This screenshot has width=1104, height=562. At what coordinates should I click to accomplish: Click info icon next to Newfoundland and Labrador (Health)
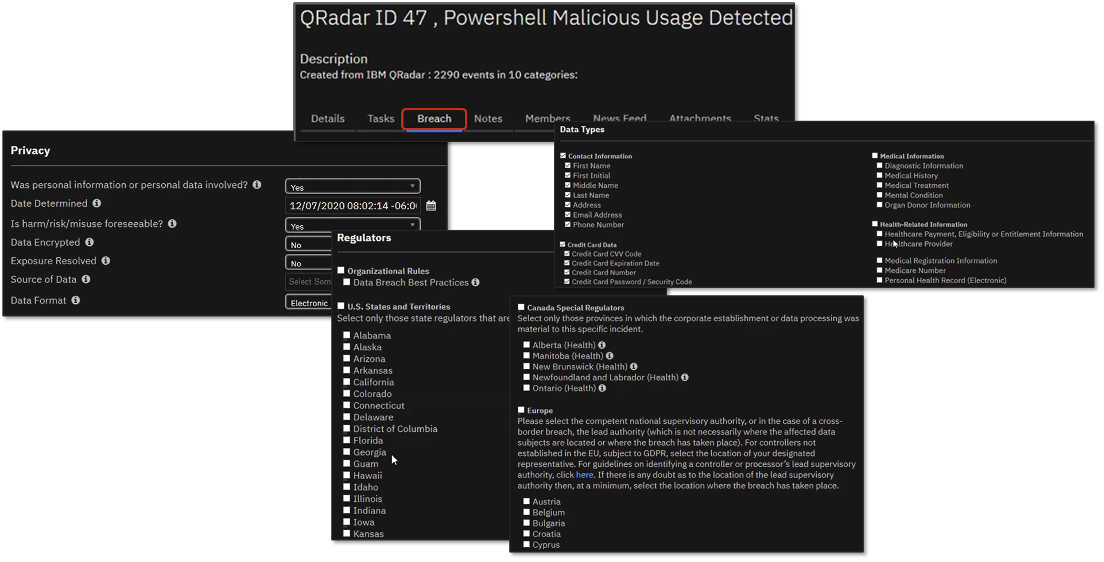685,377
